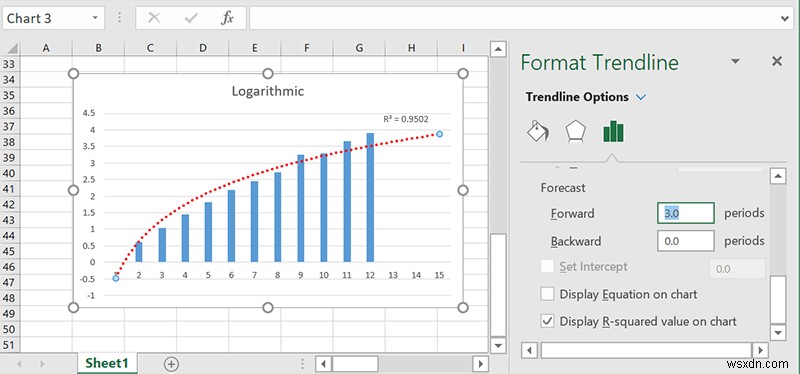Click worksheet vertical scrollbar up arrow

(x=498, y=49)
